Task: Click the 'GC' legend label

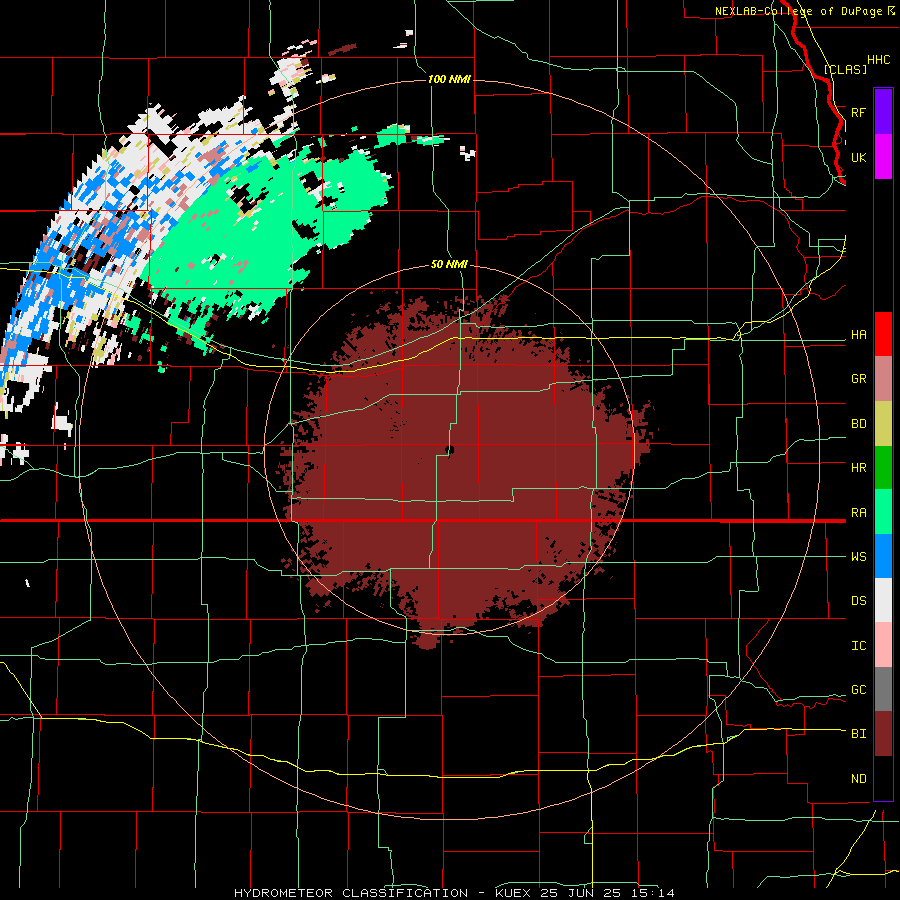Action: click(x=858, y=690)
